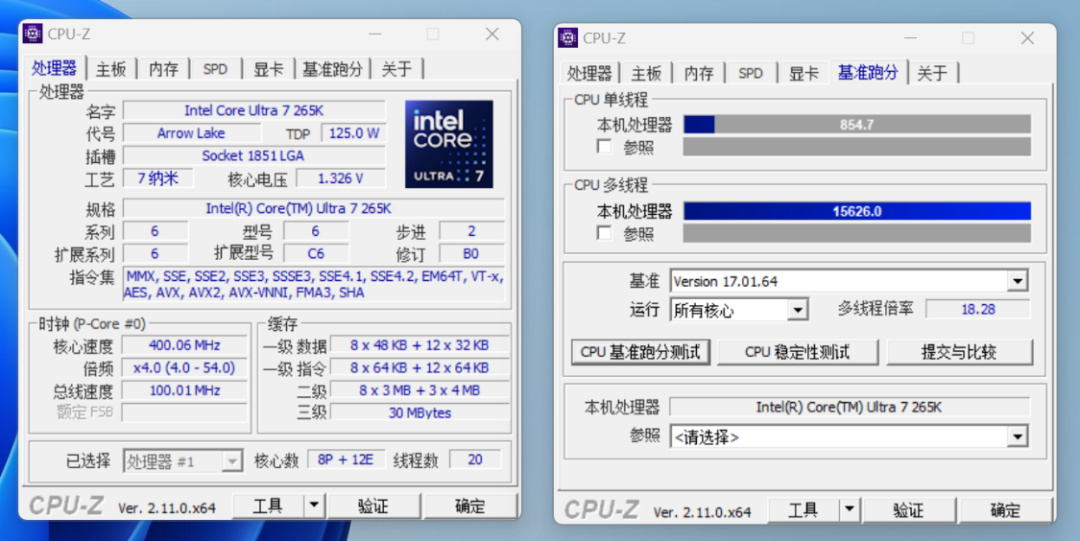
Task: Open 基准跑分 tab in left window
Action: (x=332, y=69)
